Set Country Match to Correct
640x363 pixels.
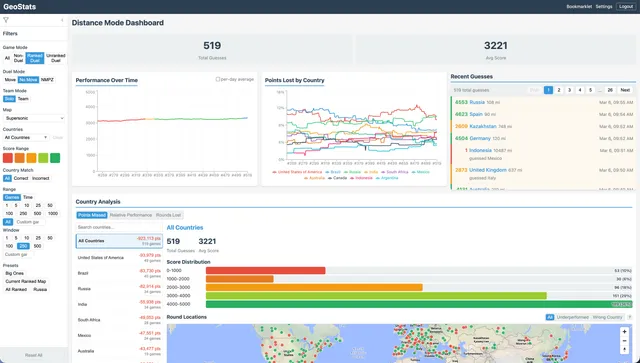coord(21,178)
